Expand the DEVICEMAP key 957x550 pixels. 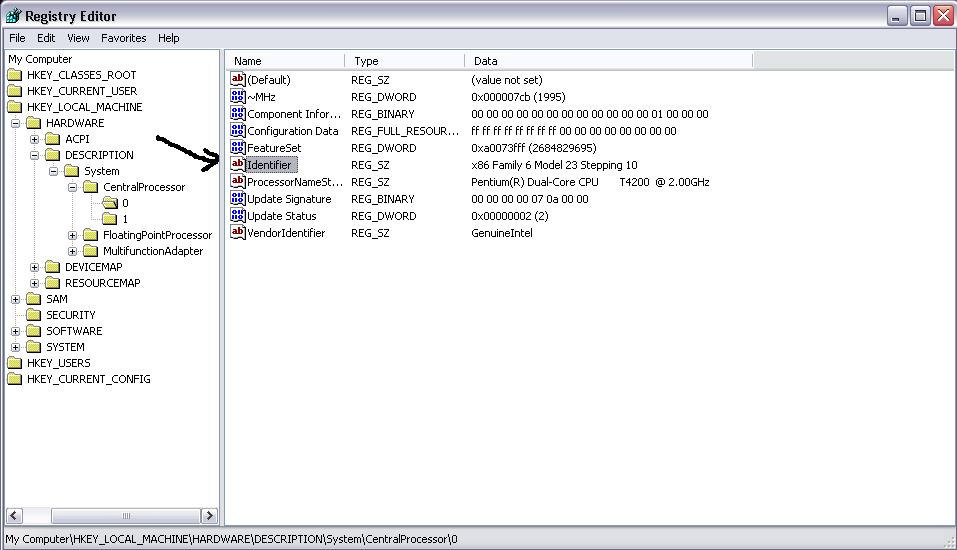point(35,267)
